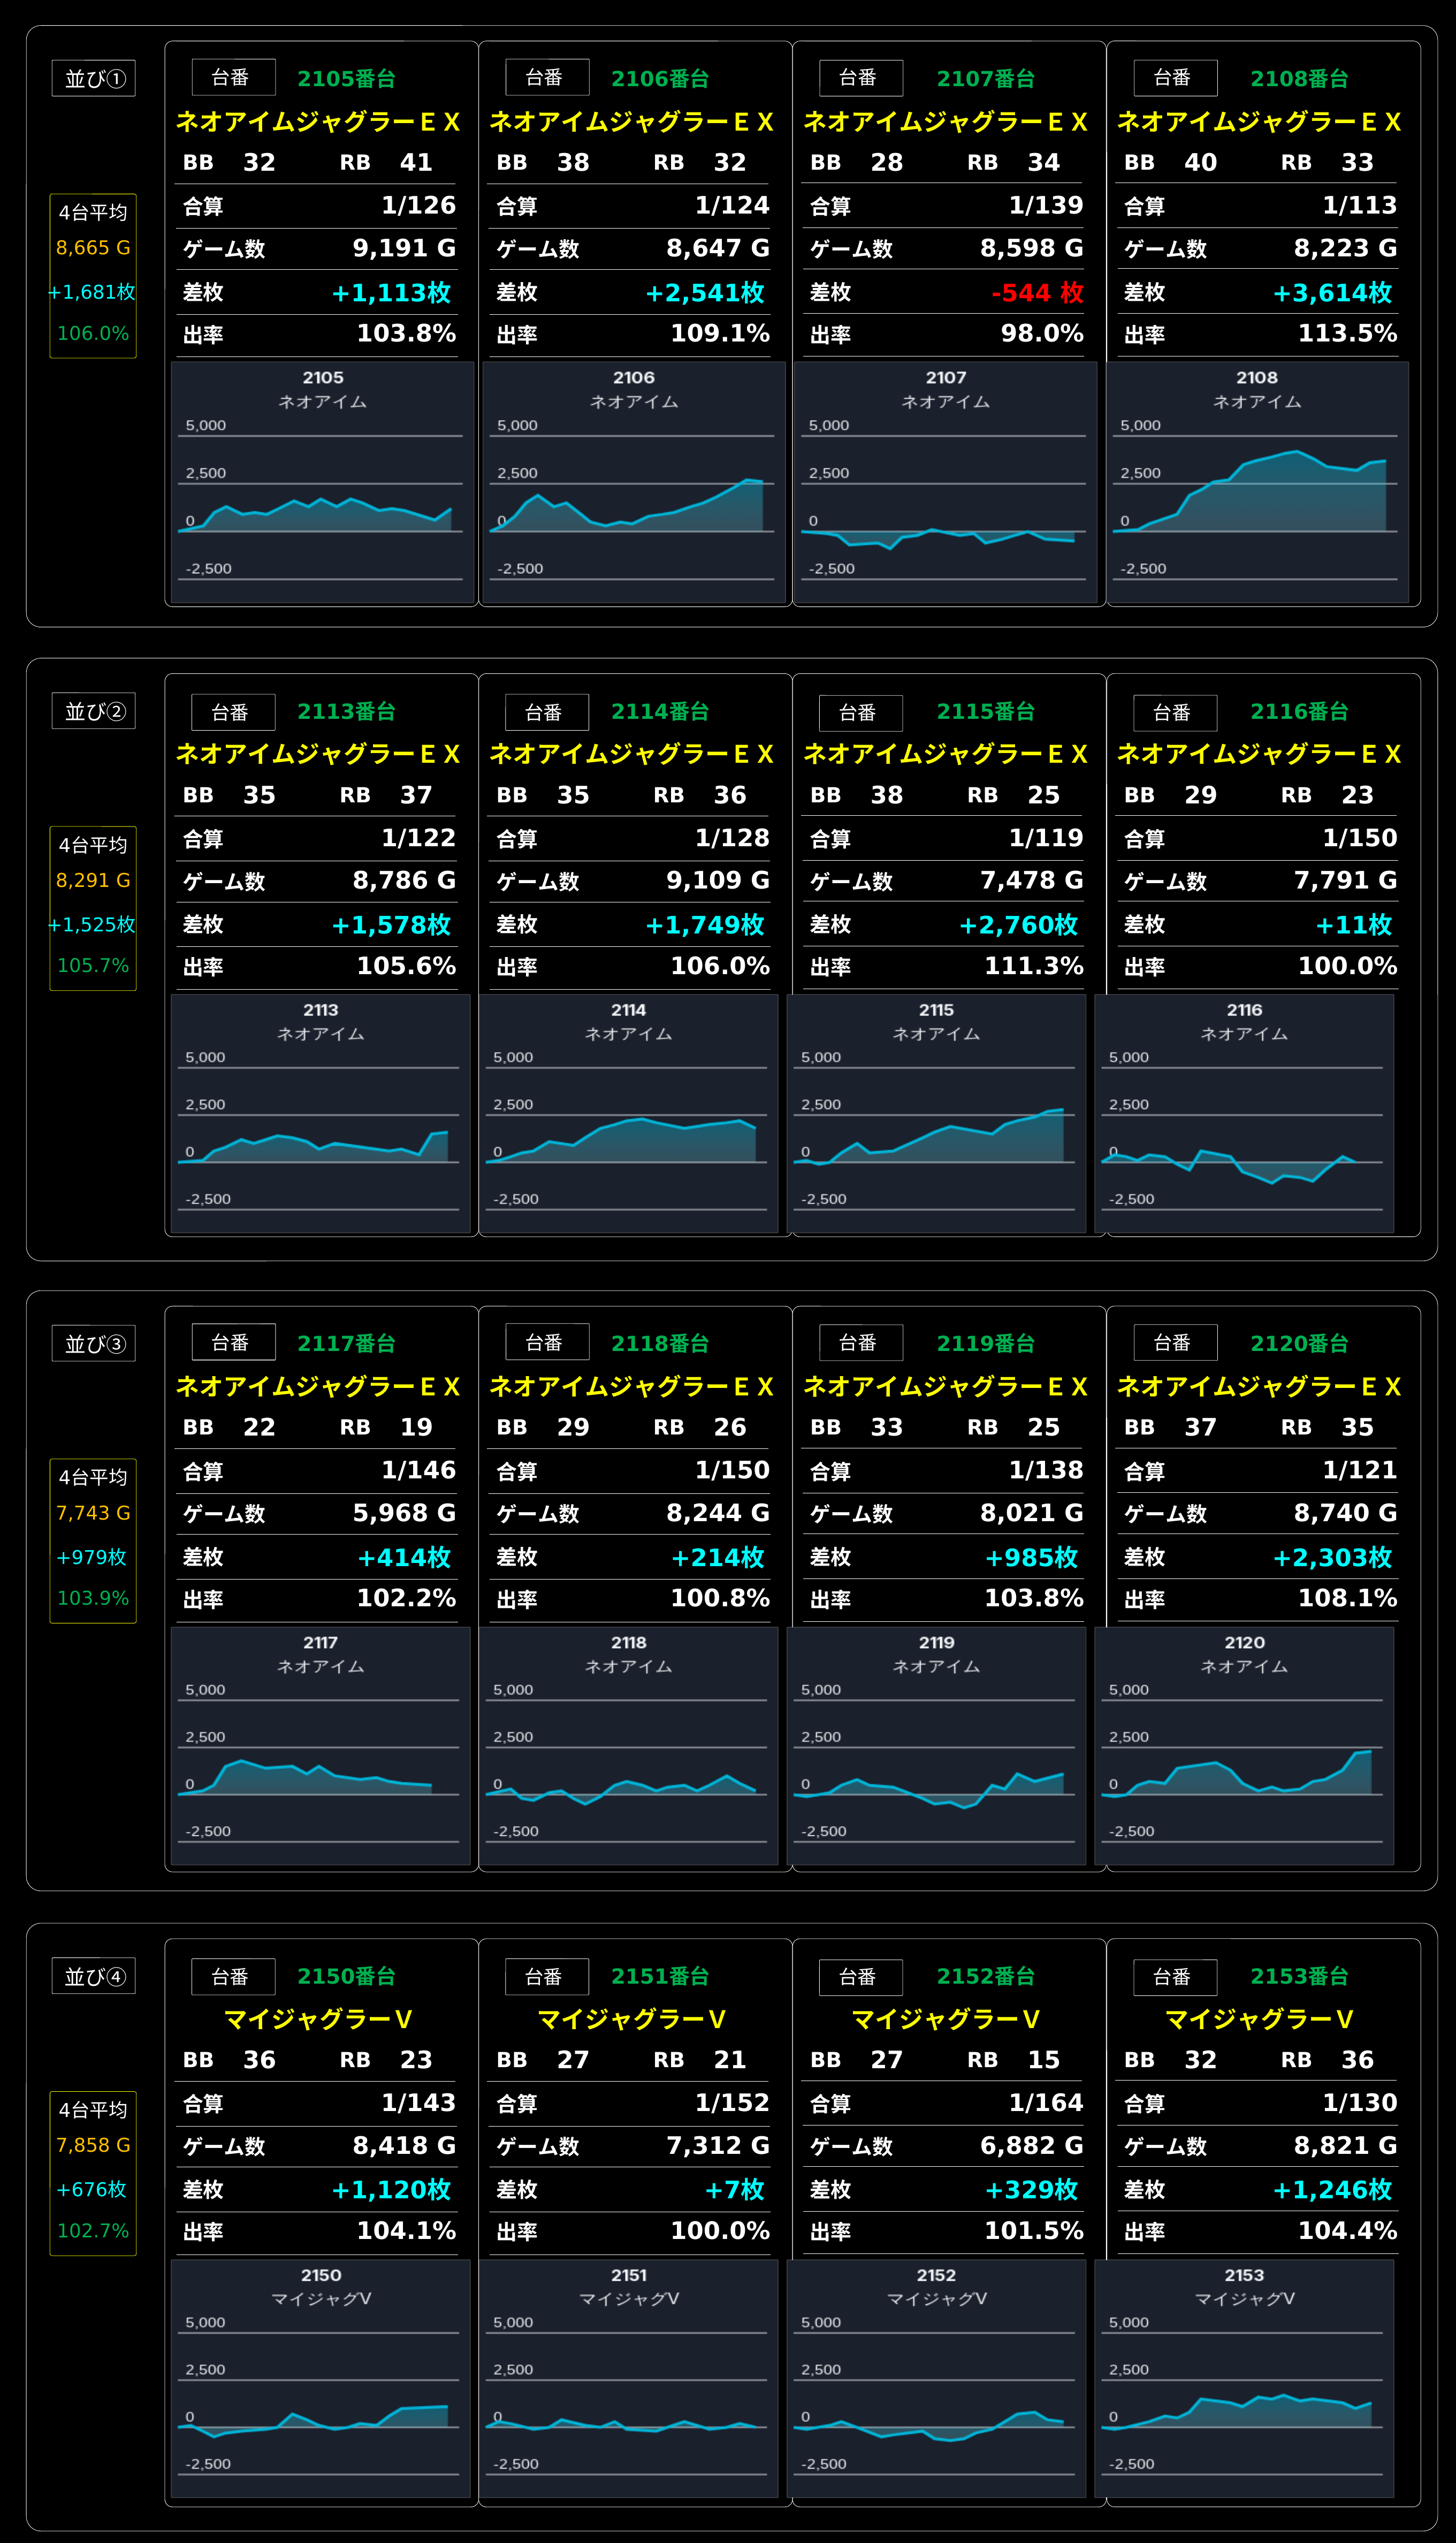Select the 2107番台 machine number
Screen dimensions: 1456x2543
point(986,79)
